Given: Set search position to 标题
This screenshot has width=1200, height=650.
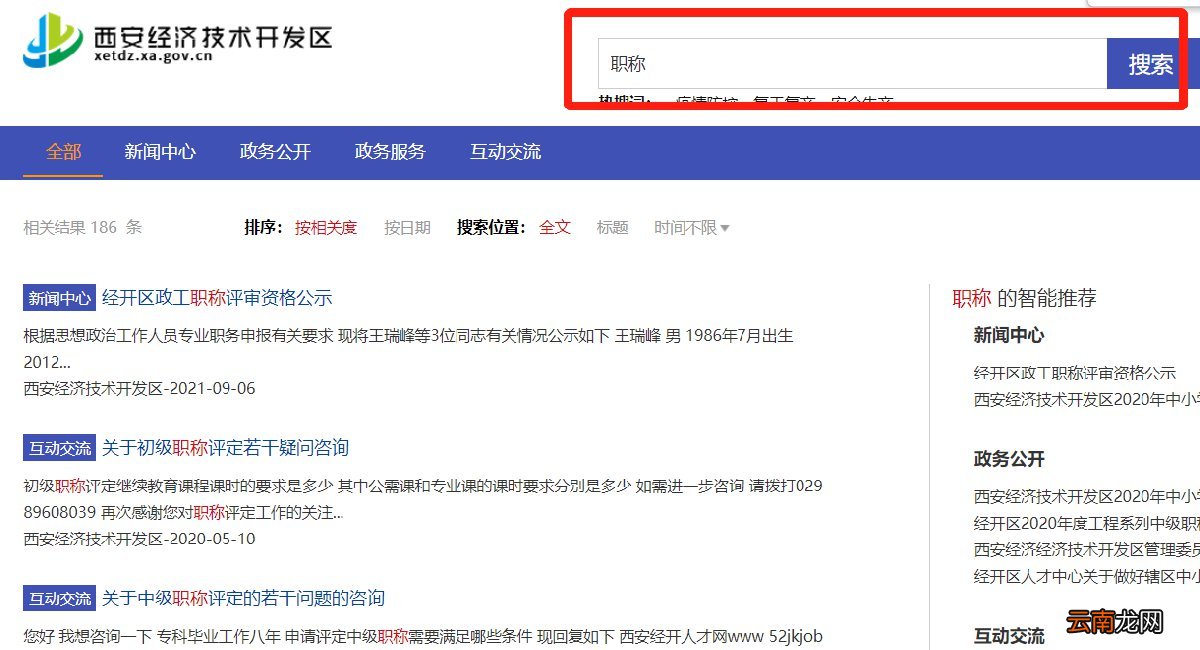Looking at the screenshot, I should [x=612, y=228].
